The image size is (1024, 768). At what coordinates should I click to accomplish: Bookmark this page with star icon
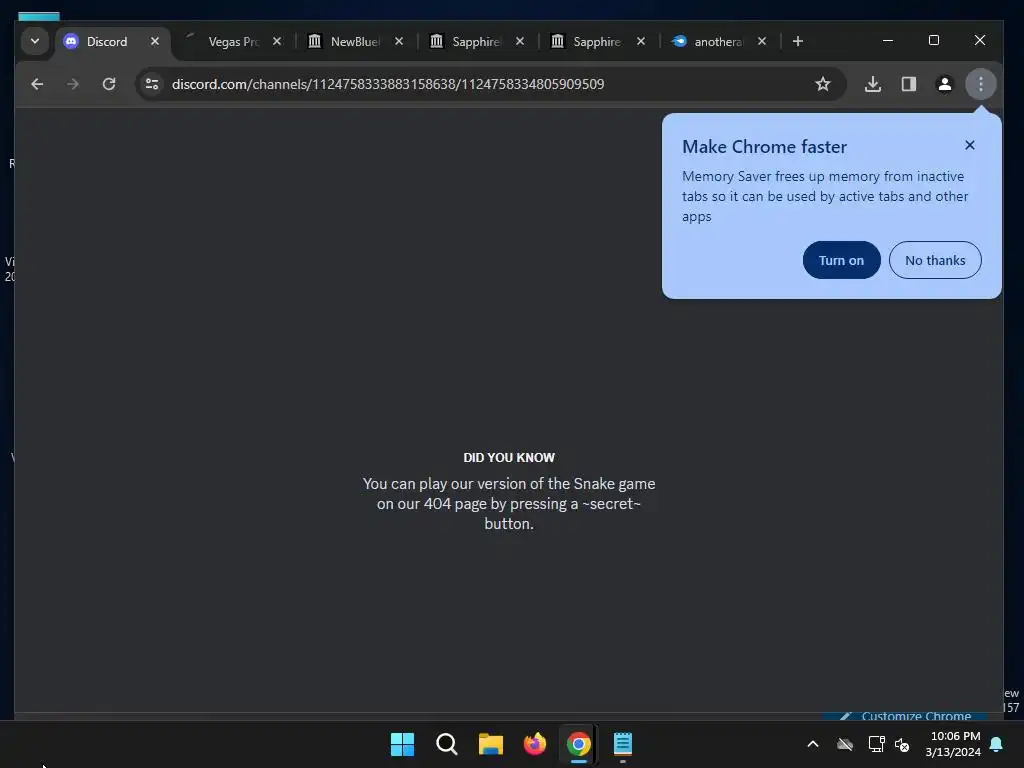(x=823, y=84)
